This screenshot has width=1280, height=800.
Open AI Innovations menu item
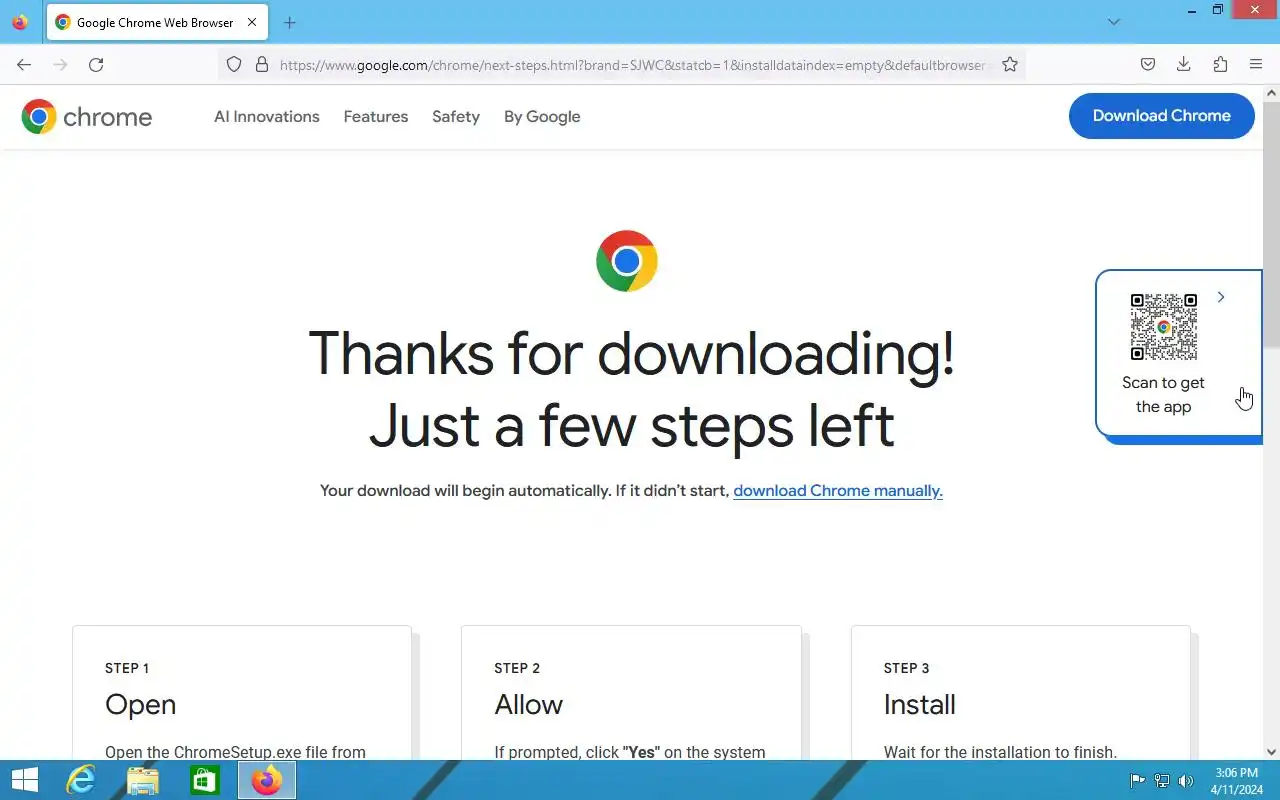click(x=267, y=117)
